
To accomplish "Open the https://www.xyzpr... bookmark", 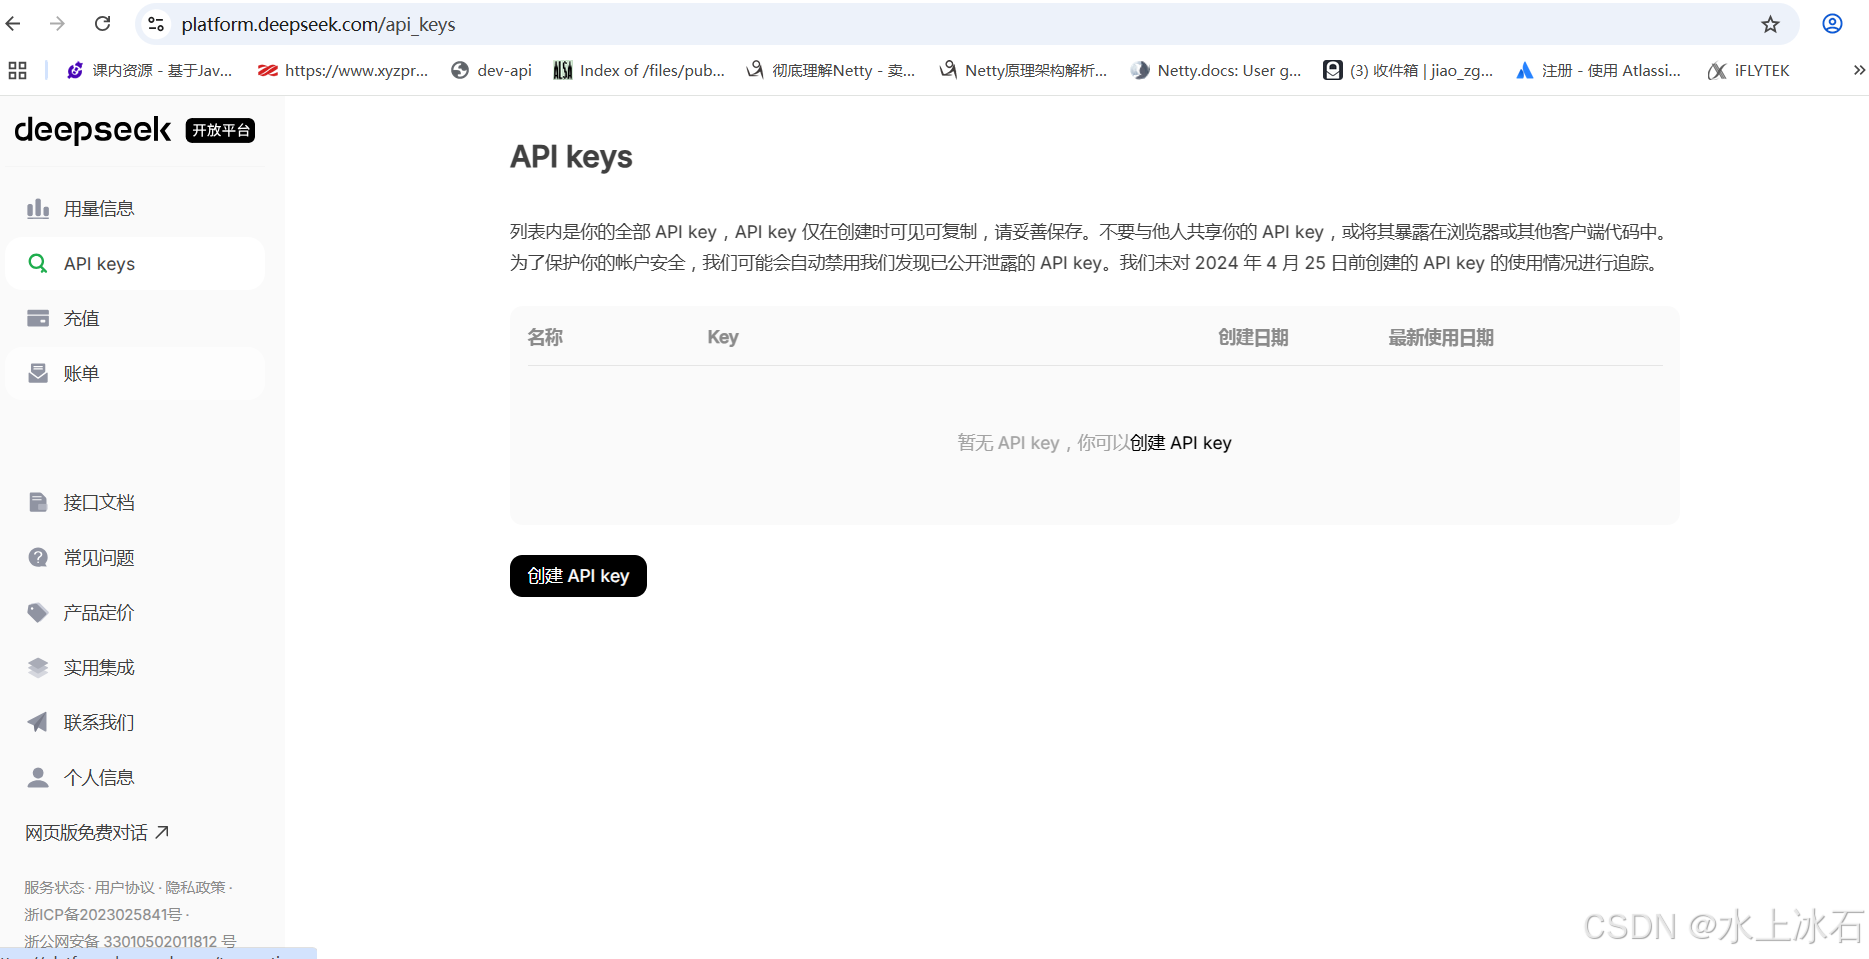I will click(343, 70).
